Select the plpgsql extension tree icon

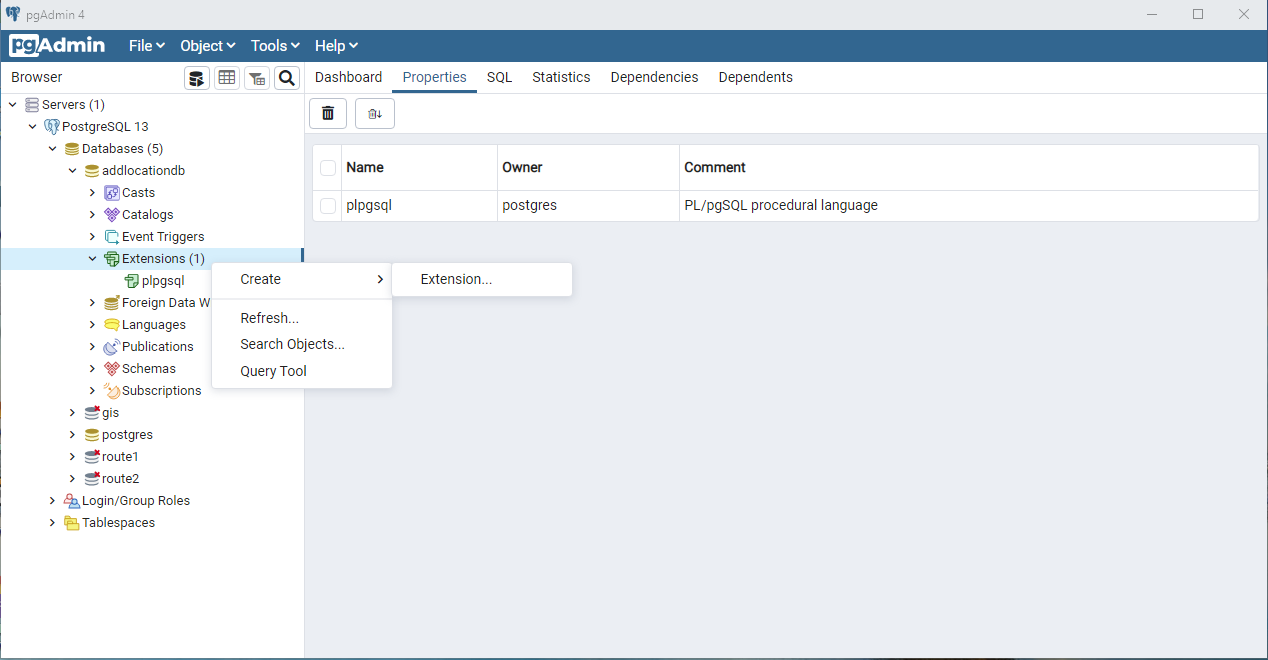[x=132, y=281]
